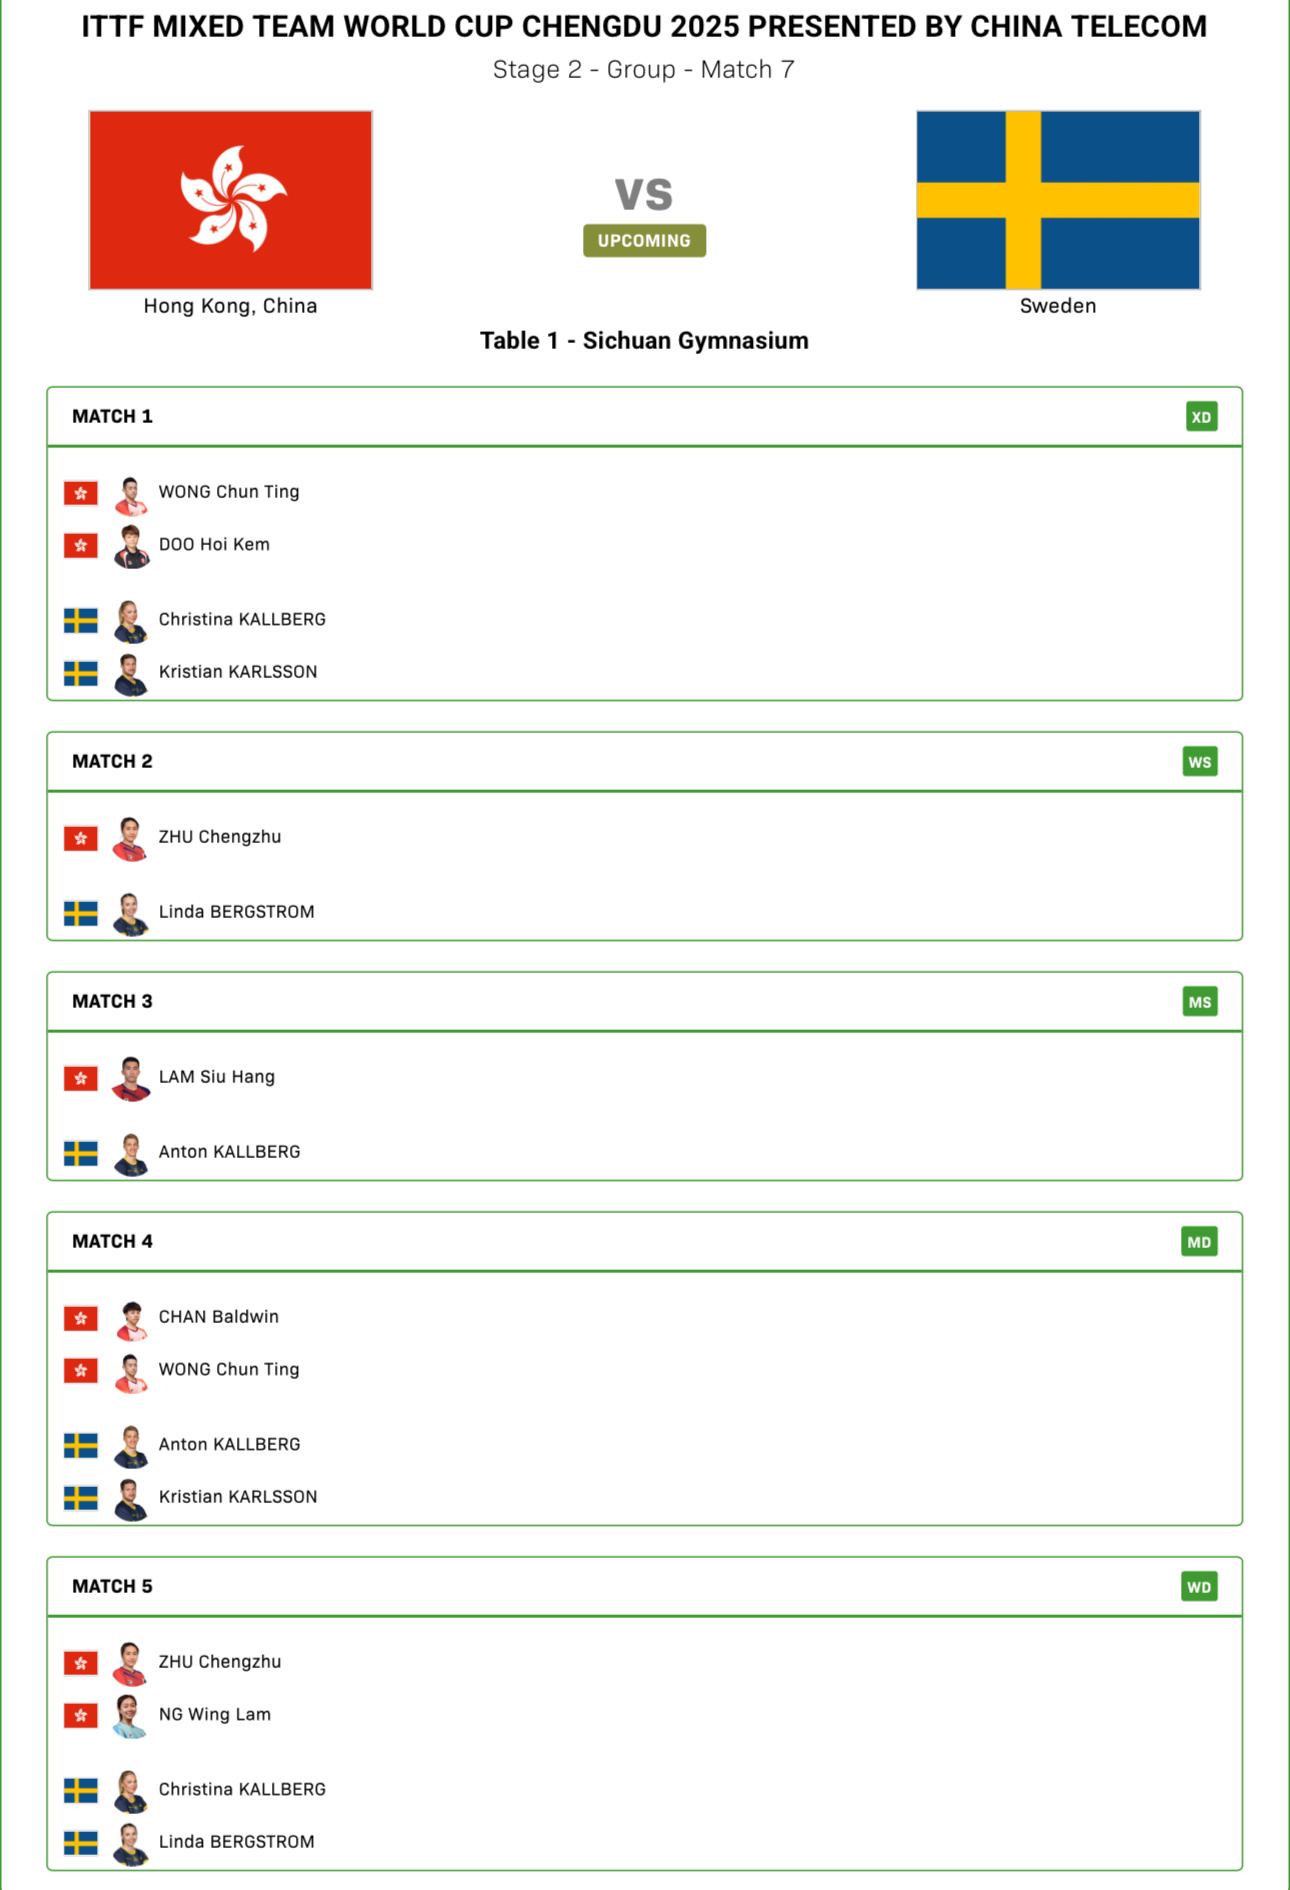Open NG Wing Lam's player avatar
This screenshot has height=1890, width=1290.
131,1716
